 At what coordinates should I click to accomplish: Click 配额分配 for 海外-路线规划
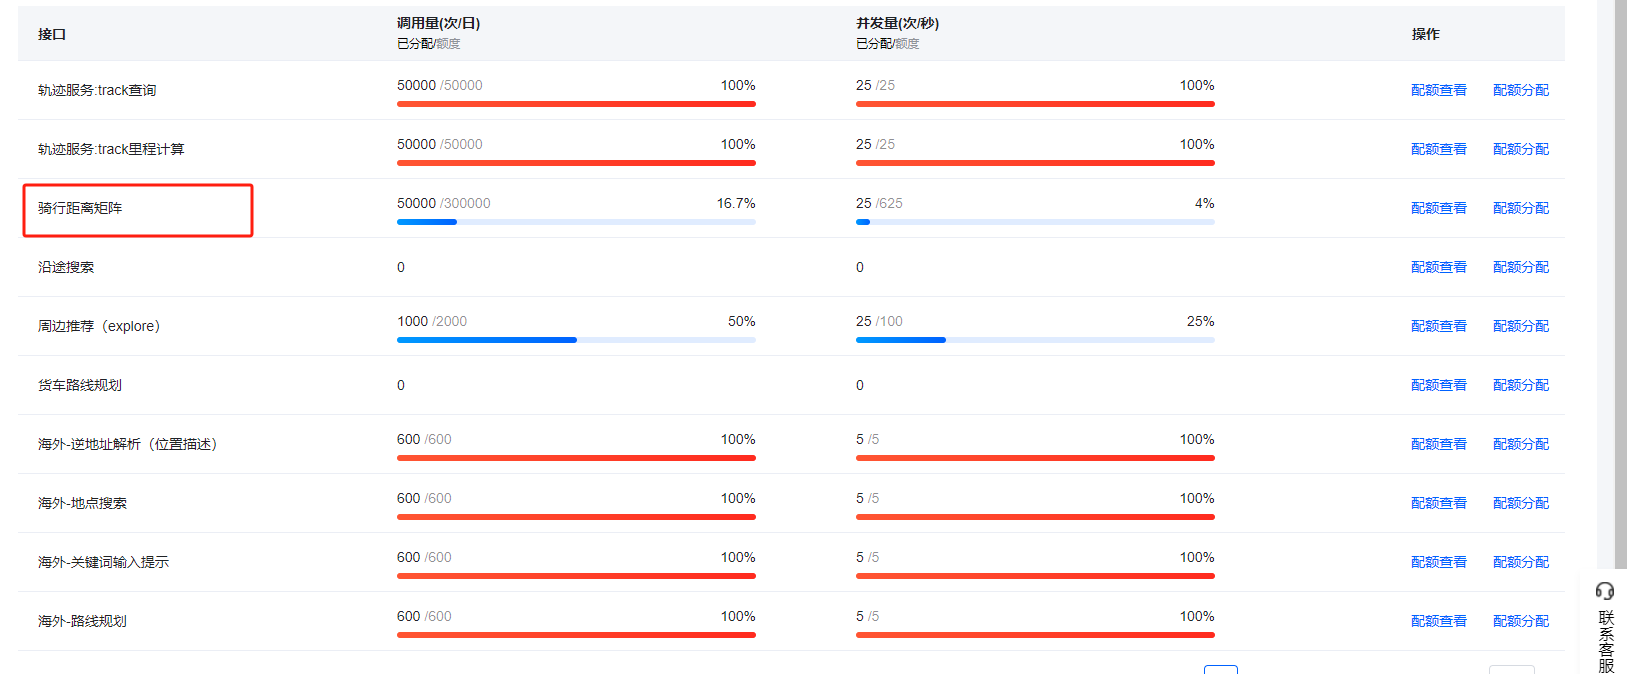[1520, 621]
